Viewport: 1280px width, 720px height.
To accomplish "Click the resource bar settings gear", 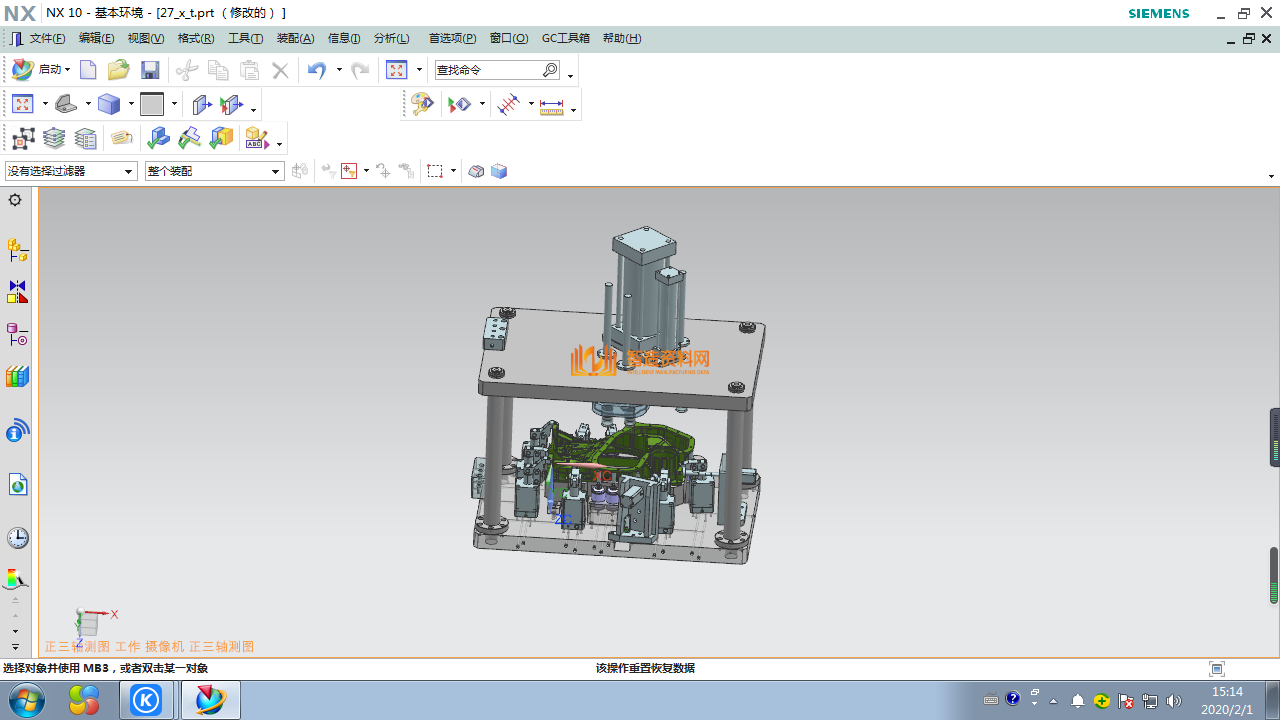I will (15, 200).
